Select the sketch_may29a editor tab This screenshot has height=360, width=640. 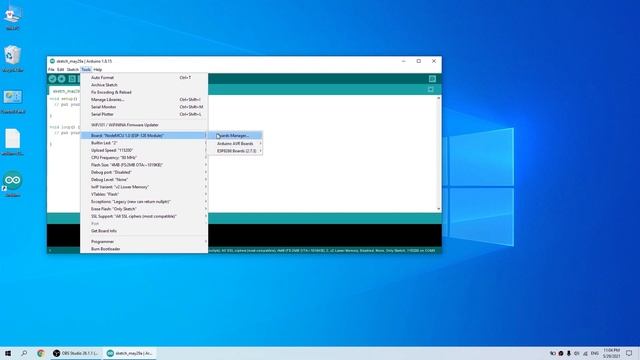(x=65, y=91)
